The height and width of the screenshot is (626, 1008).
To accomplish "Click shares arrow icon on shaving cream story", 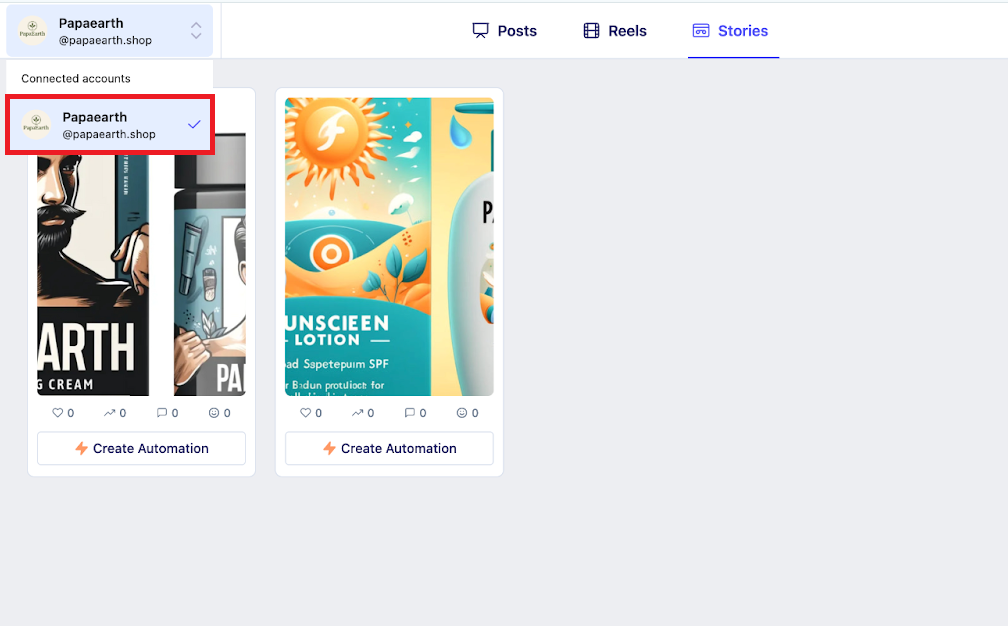I will coord(109,413).
